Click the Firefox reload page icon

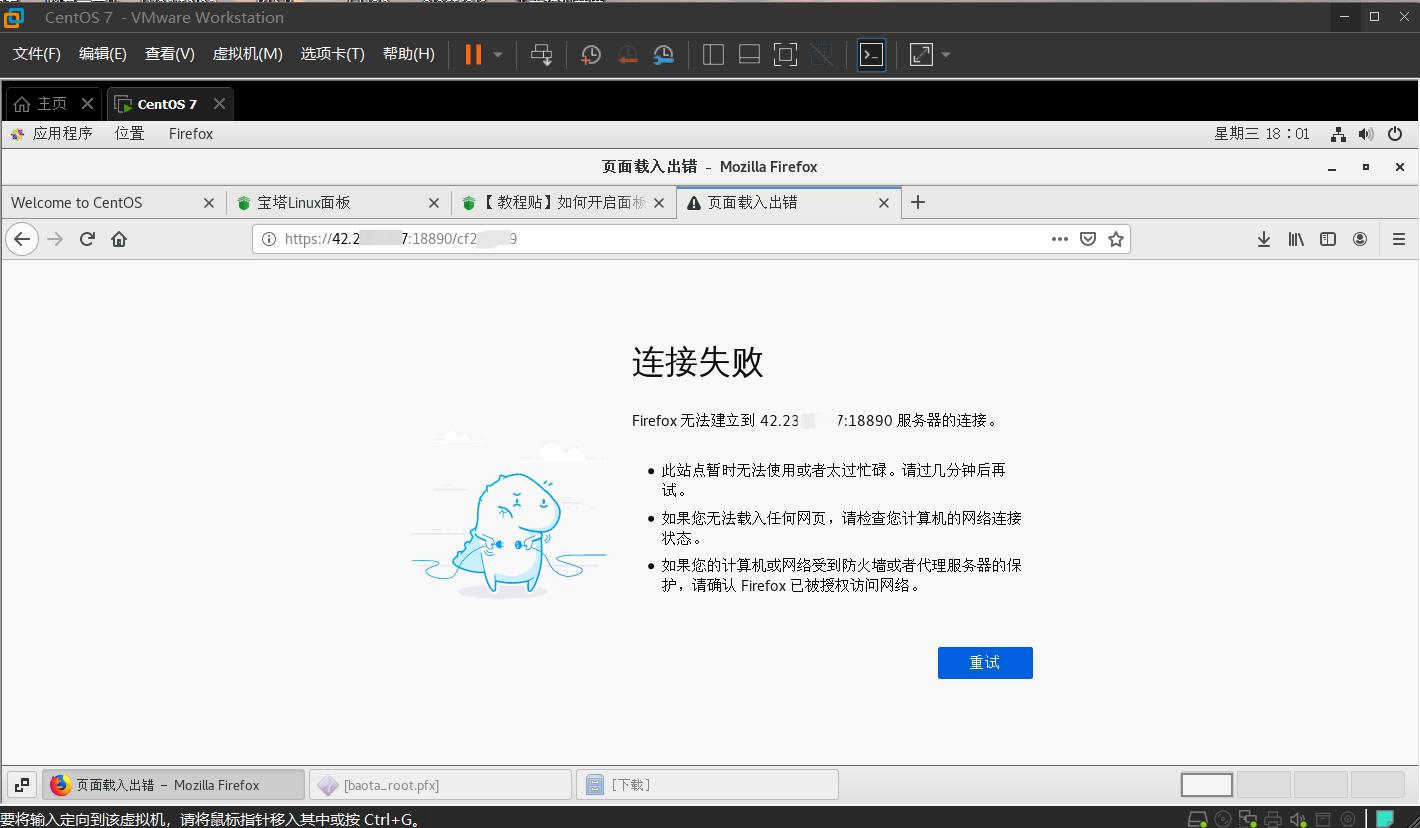click(87, 239)
